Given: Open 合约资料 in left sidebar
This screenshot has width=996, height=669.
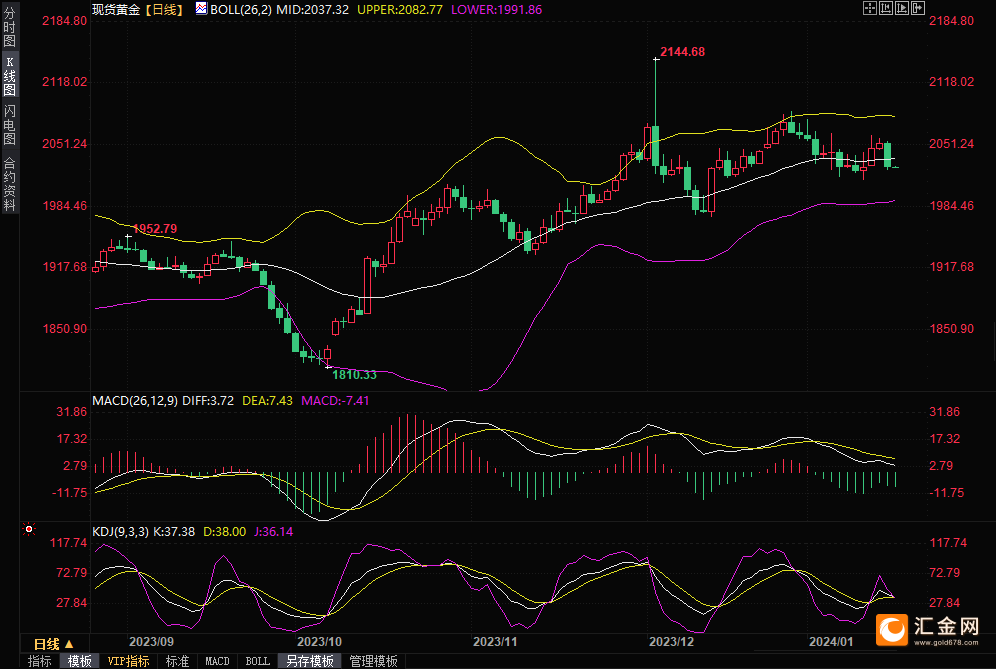Looking at the screenshot, I should [9, 183].
